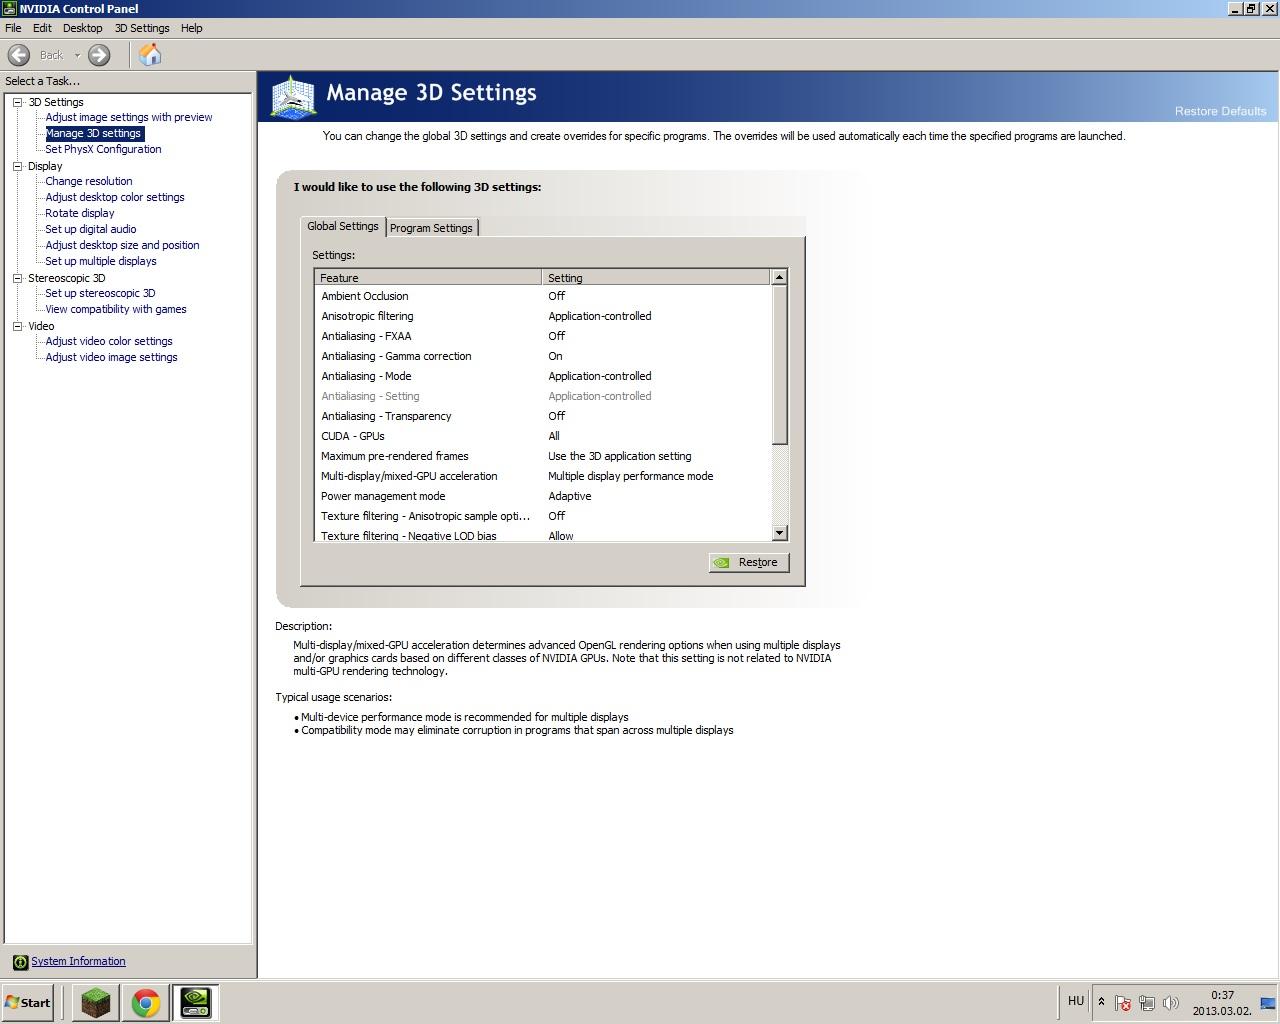
Task: Open the Back history dropdown arrow
Action: point(77,55)
